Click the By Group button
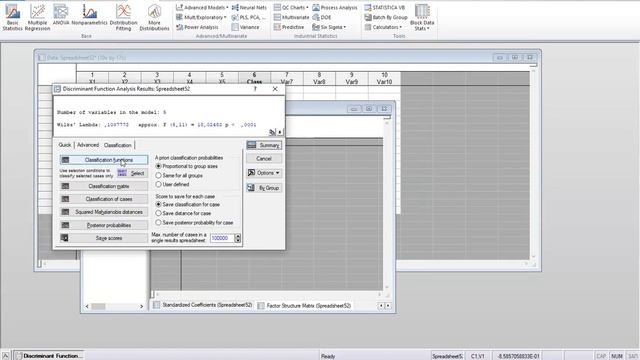This screenshot has height=360, width=640. pos(264,188)
